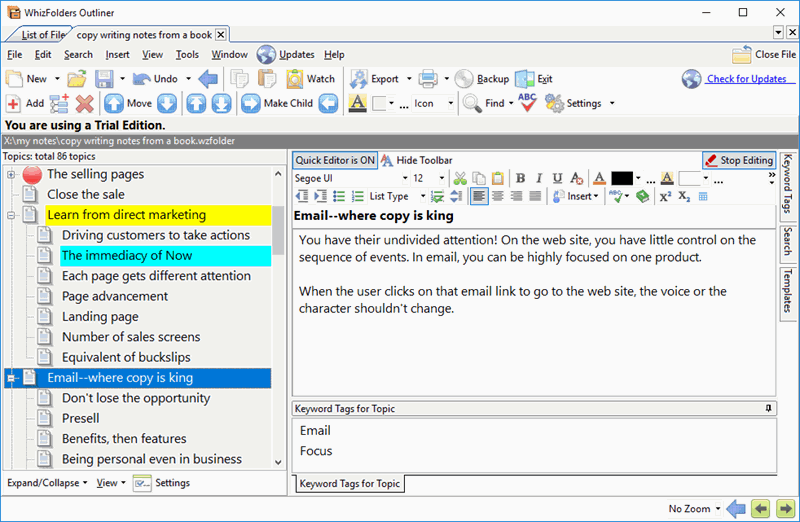Go back with green left arrow

760,508
